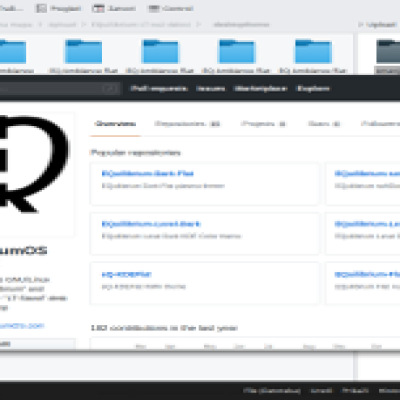Open the Equilibrium-Level-Dark repository link

pos(151,224)
